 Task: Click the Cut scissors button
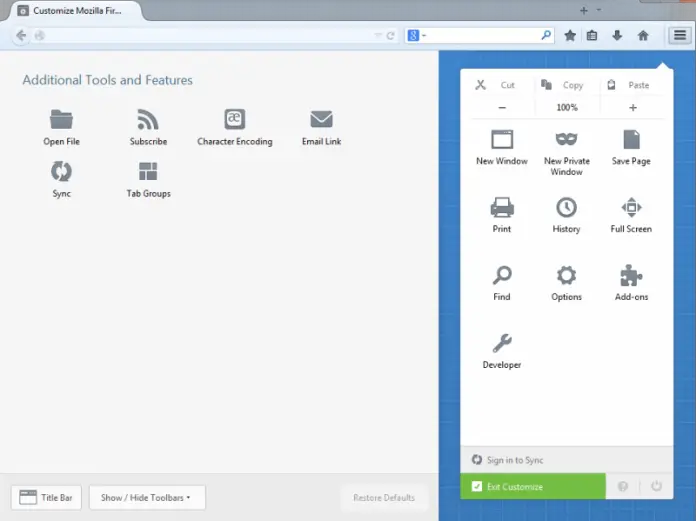[x=495, y=85]
